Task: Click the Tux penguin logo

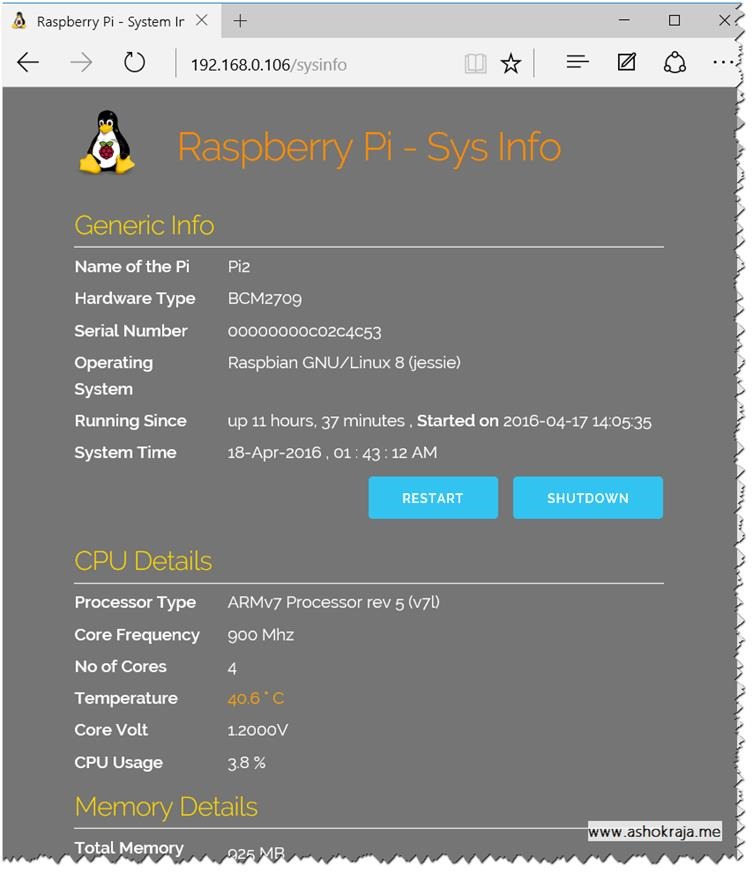Action: click(107, 142)
